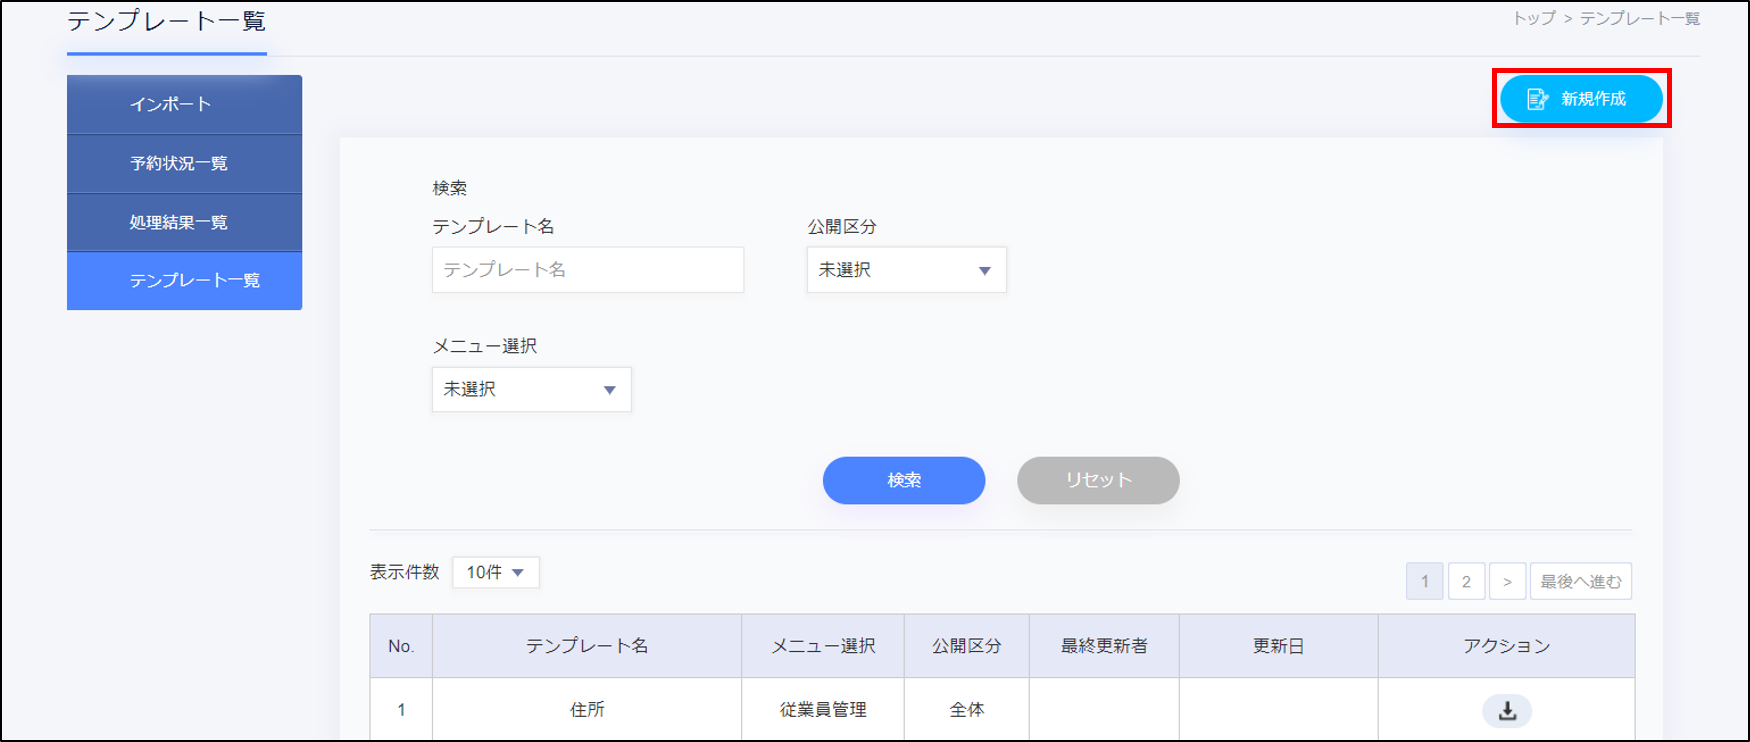Go to 処理結果一覧 in the sidebar
The width and height of the screenshot is (1750, 742).
[x=184, y=222]
